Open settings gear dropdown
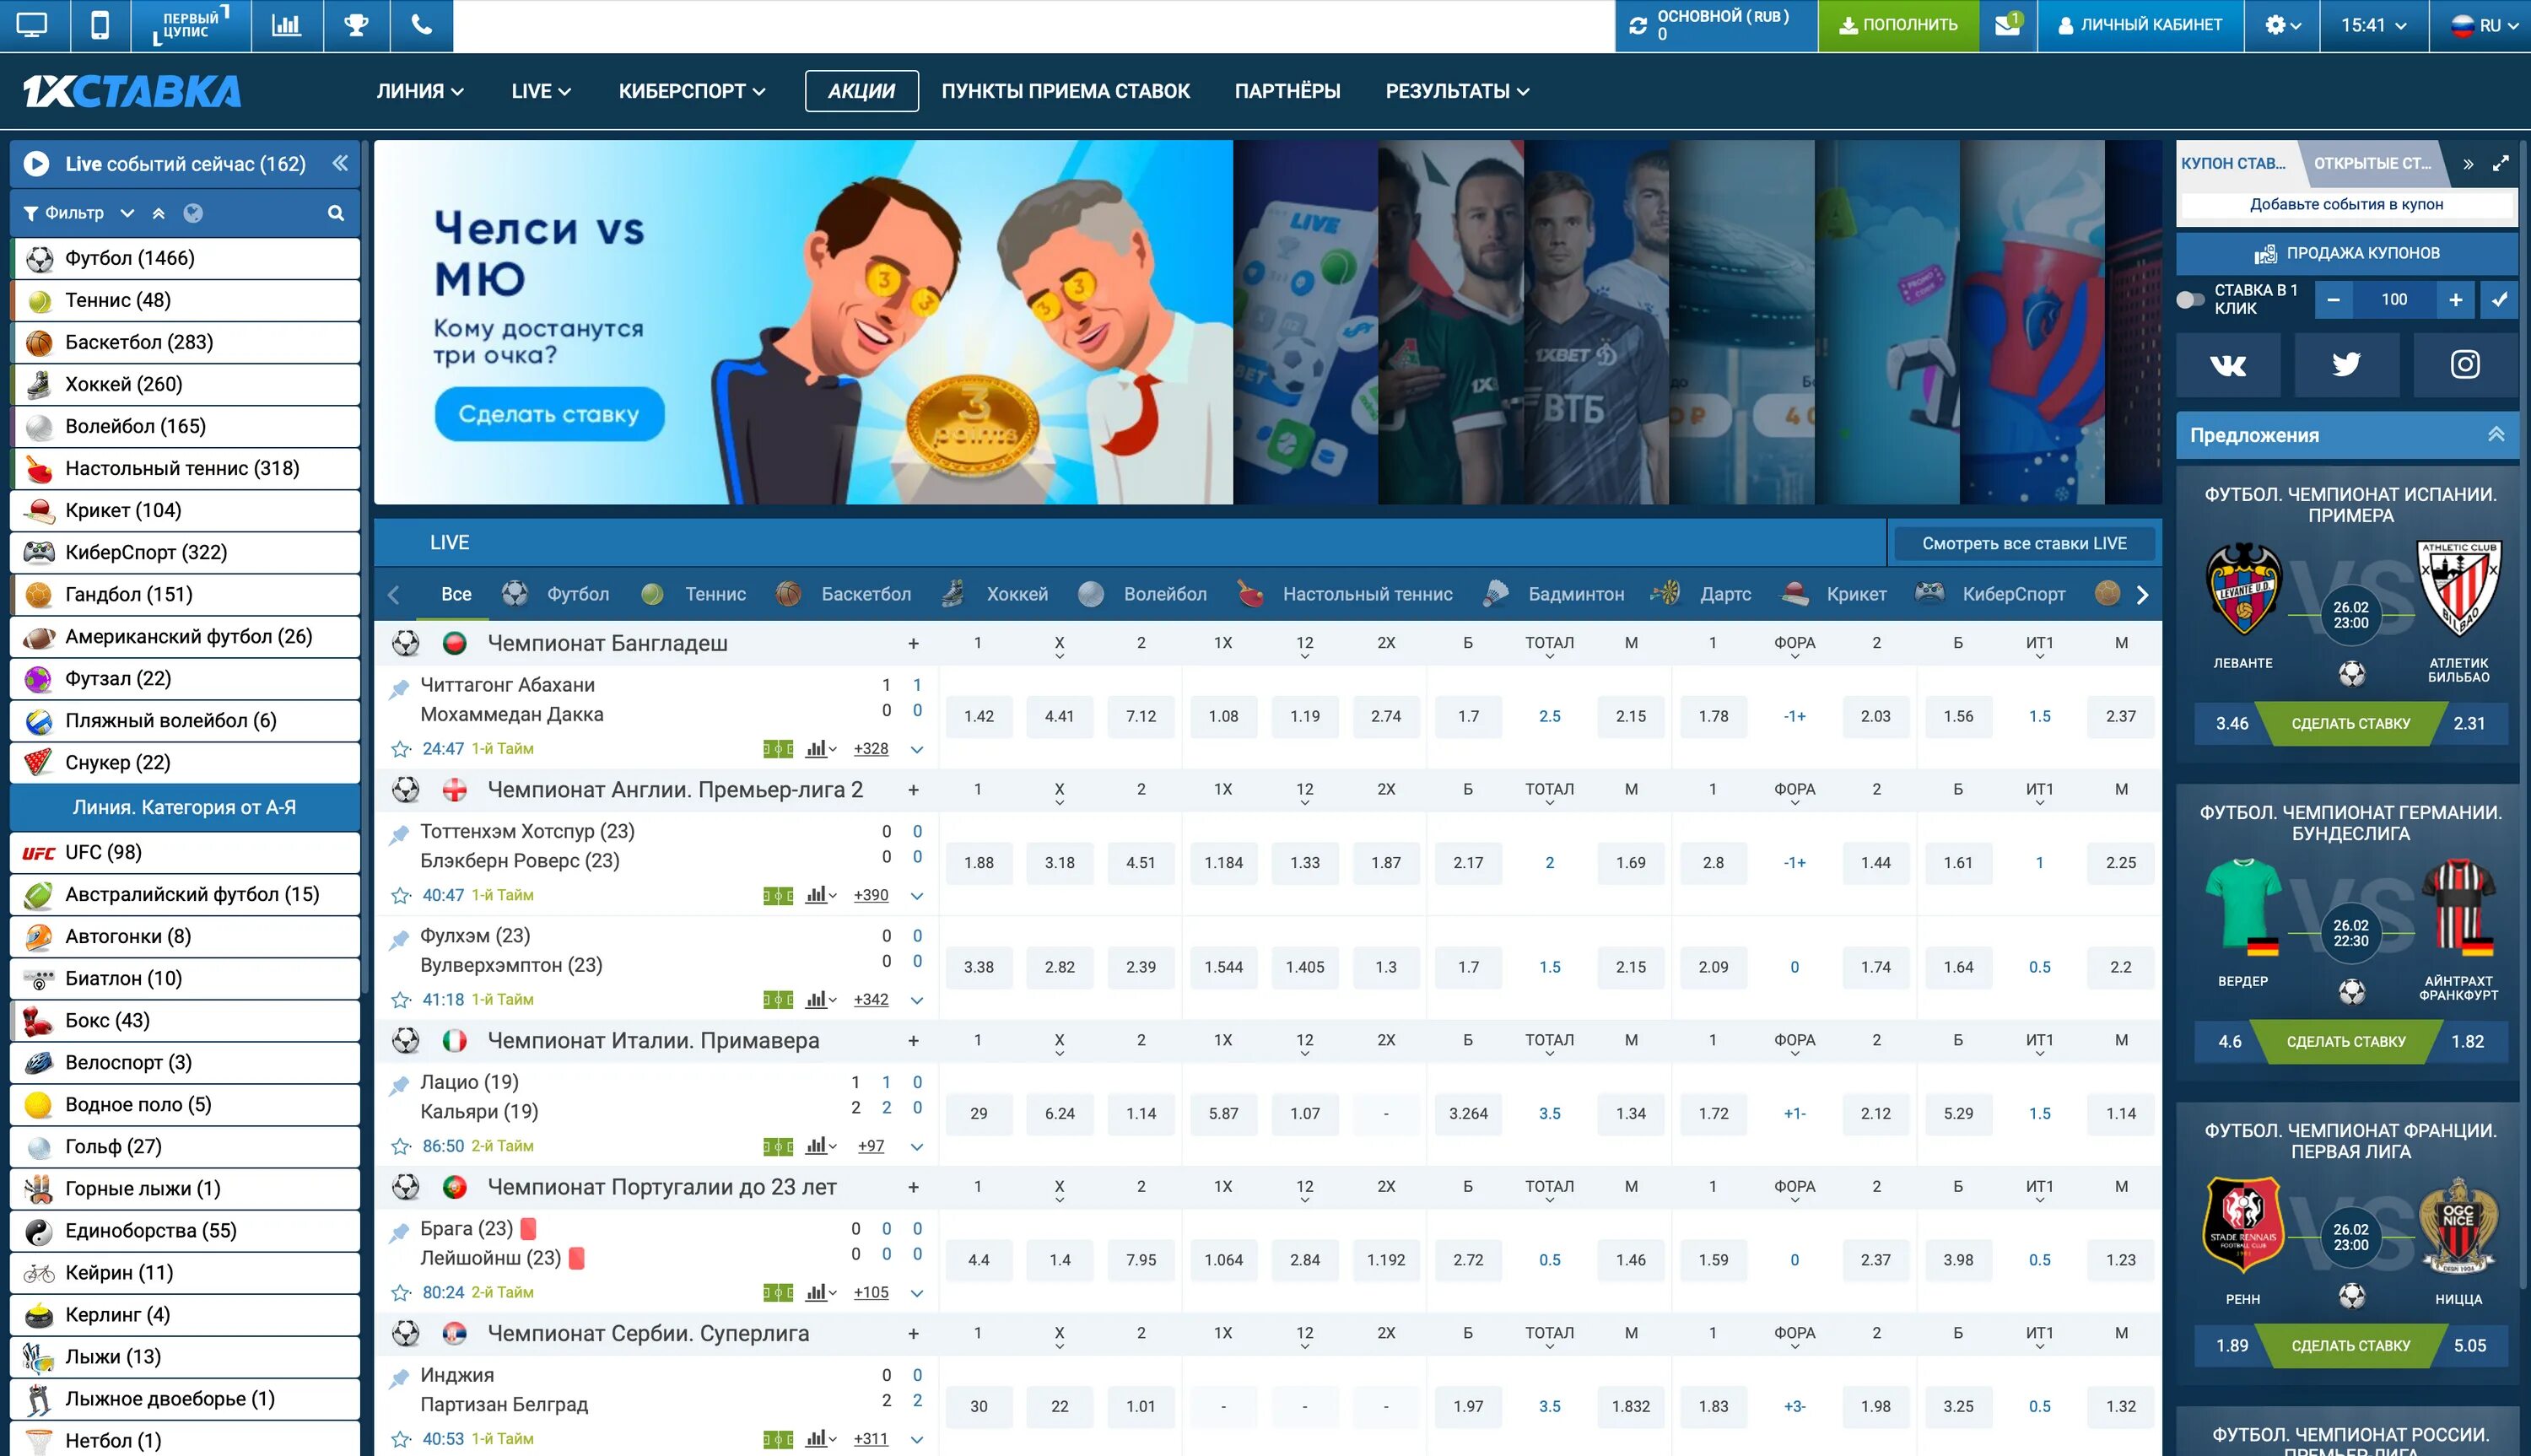This screenshot has width=2531, height=1456. click(x=2283, y=25)
